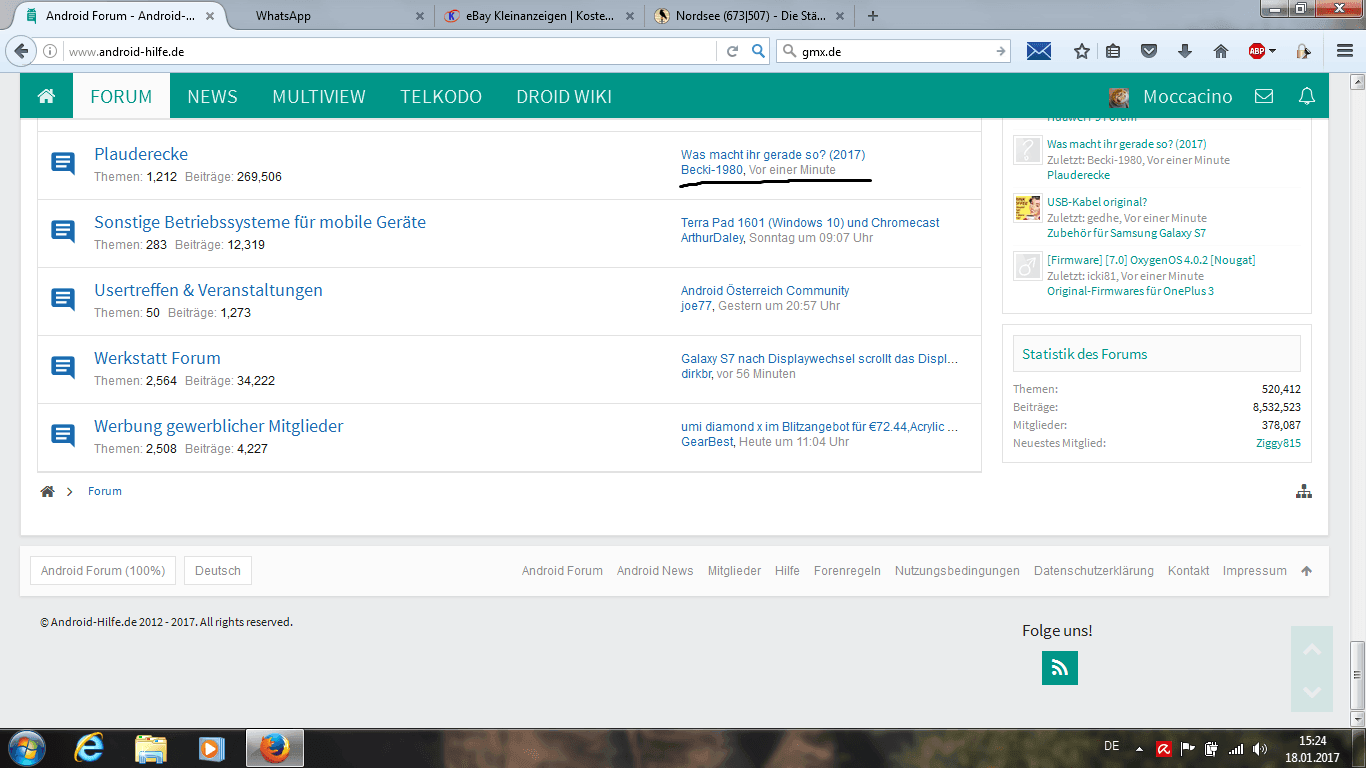Open the Werkstatt Forum link
Screen dimensions: 1366x768
157,358
